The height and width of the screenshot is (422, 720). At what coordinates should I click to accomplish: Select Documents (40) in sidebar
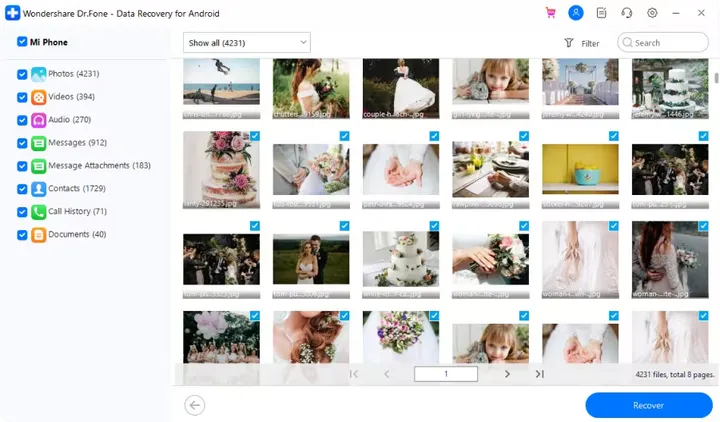click(x=77, y=235)
